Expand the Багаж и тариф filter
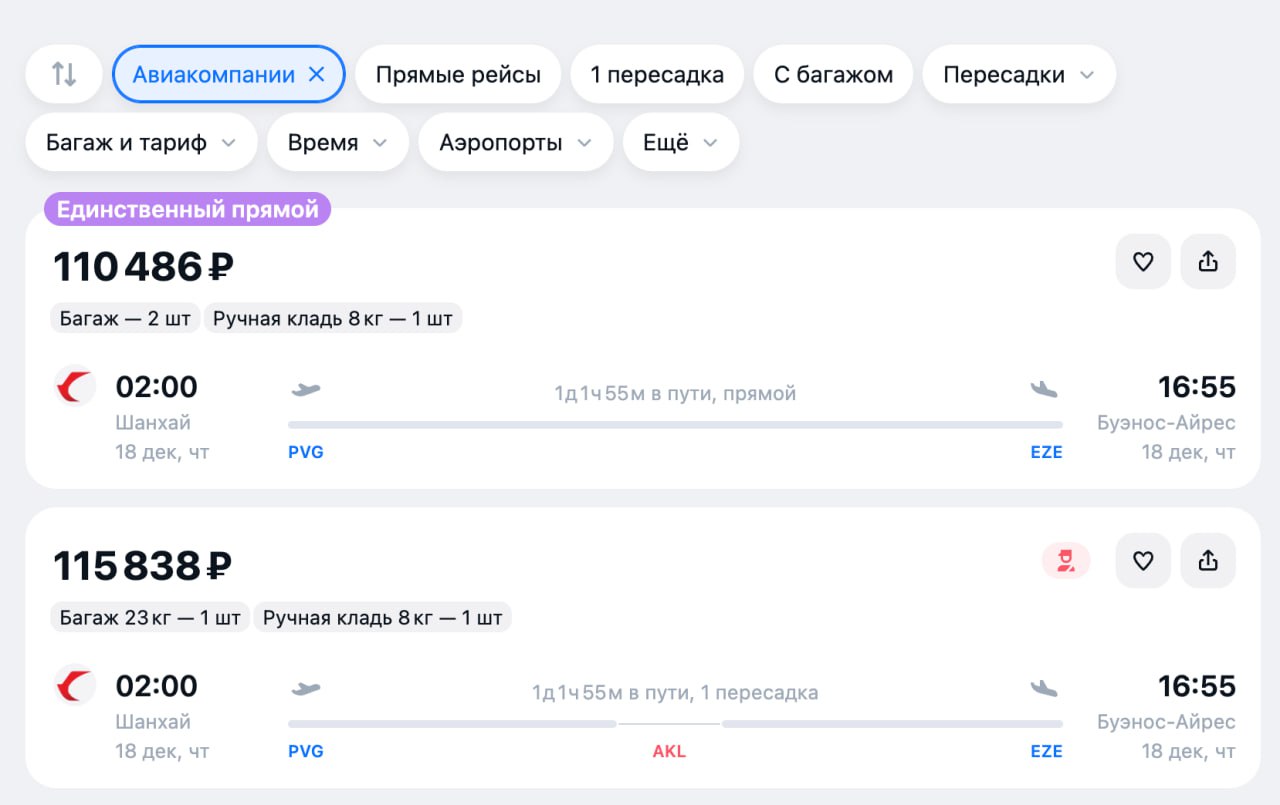 [141, 142]
